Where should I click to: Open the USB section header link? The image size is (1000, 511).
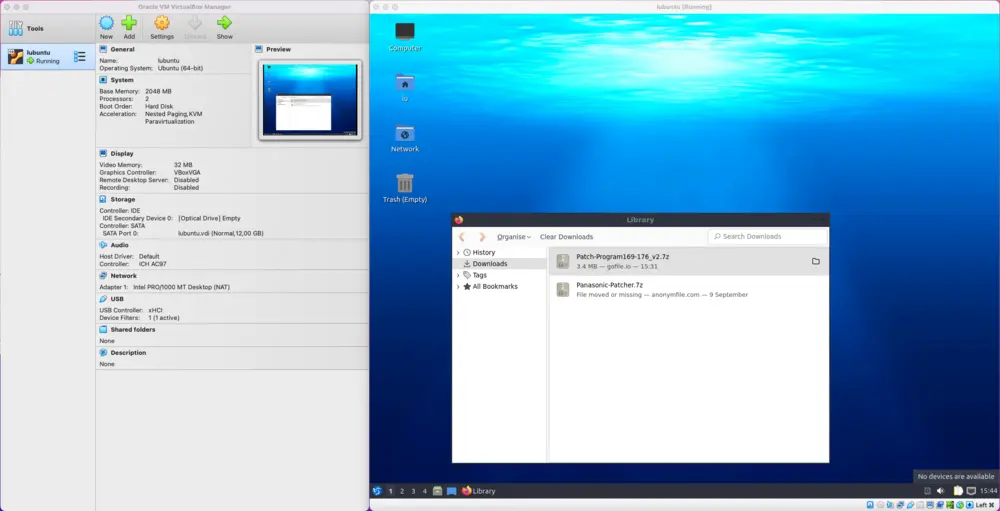tap(117, 299)
